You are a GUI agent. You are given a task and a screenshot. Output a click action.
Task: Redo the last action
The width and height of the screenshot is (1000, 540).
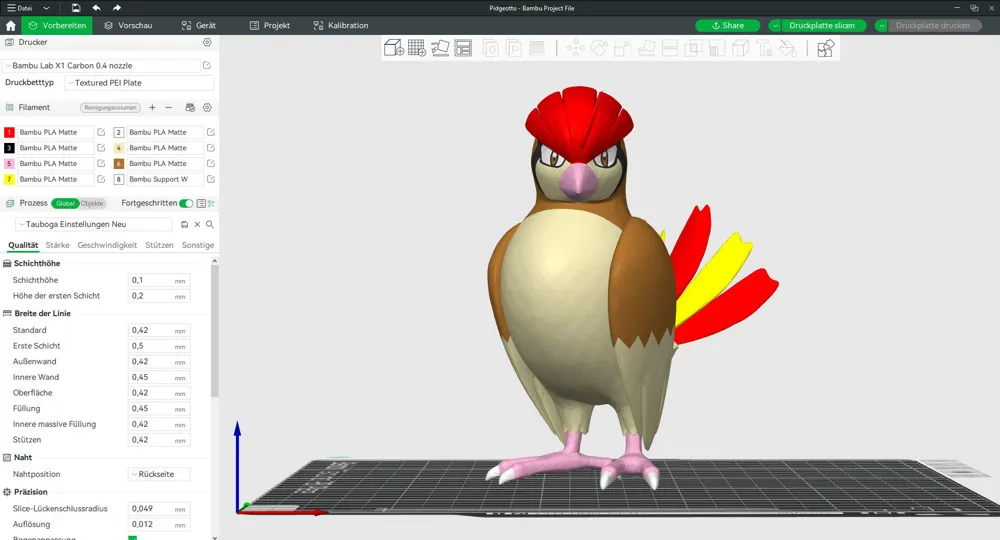(117, 8)
